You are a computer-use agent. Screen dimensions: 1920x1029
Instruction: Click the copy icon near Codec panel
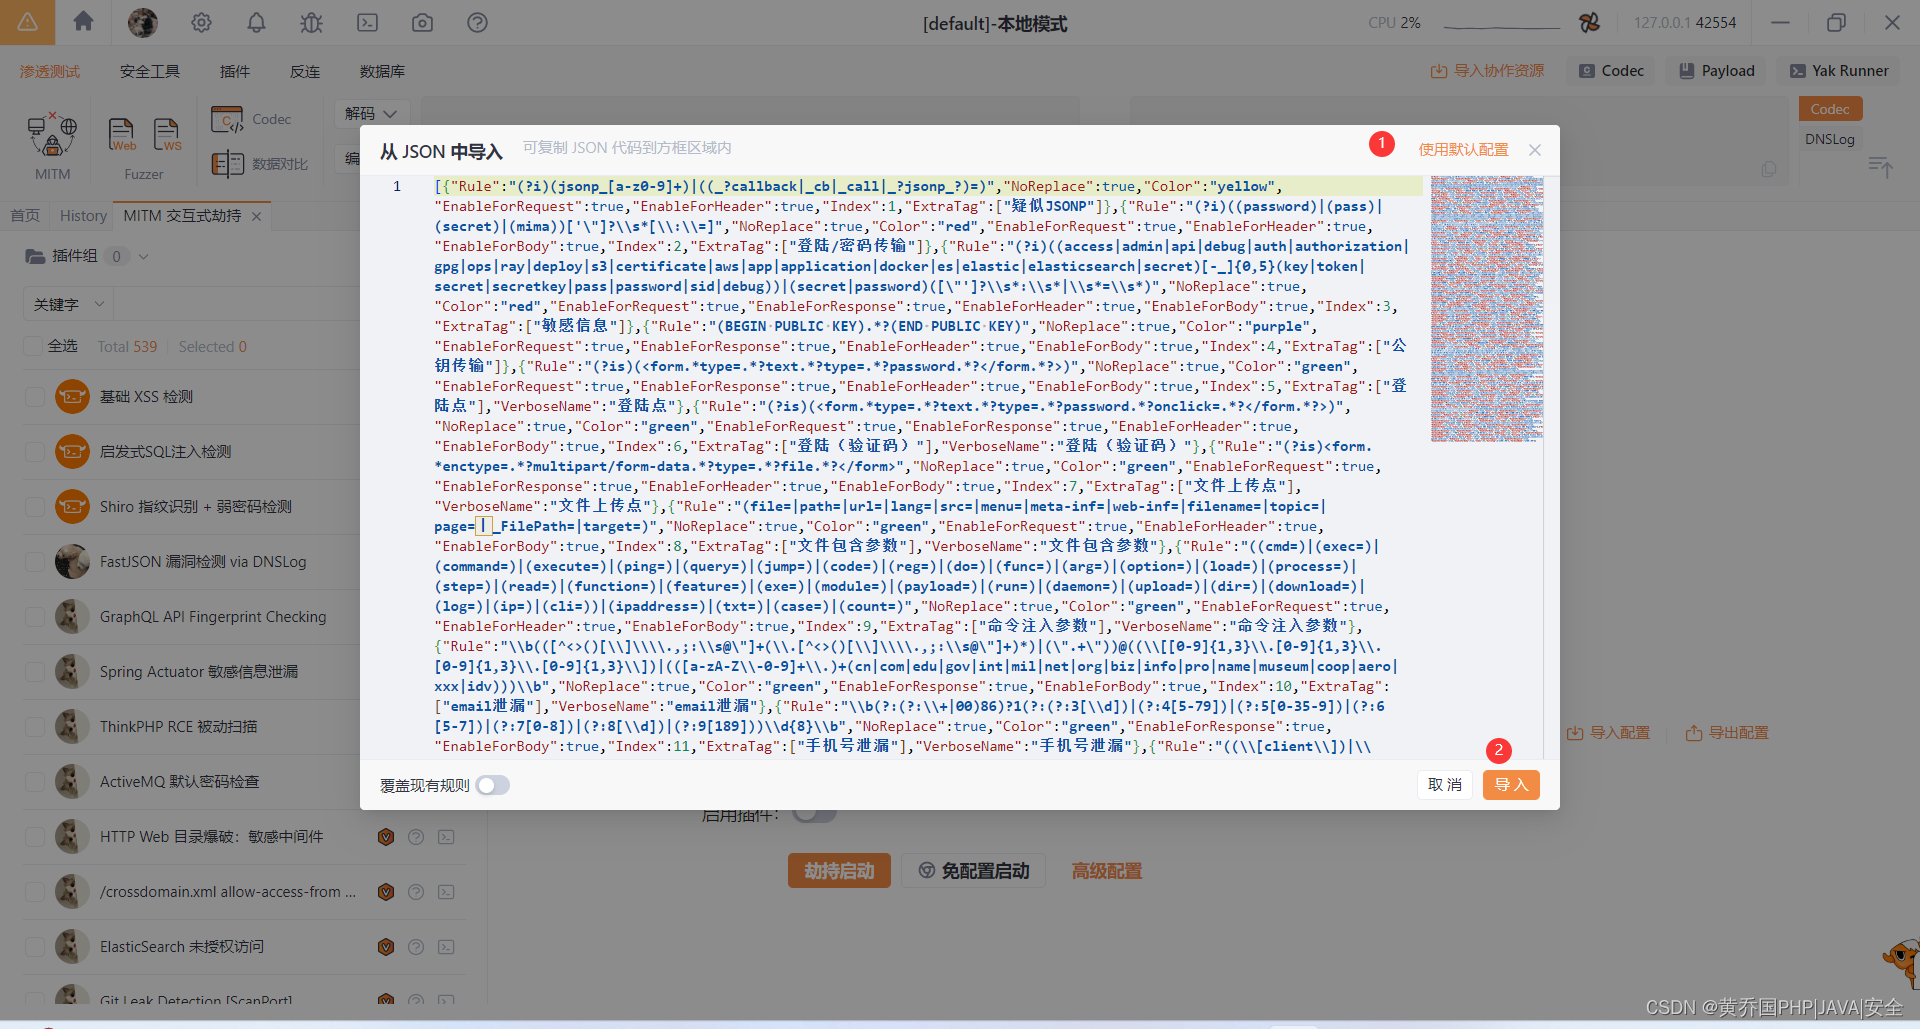coord(1769,169)
